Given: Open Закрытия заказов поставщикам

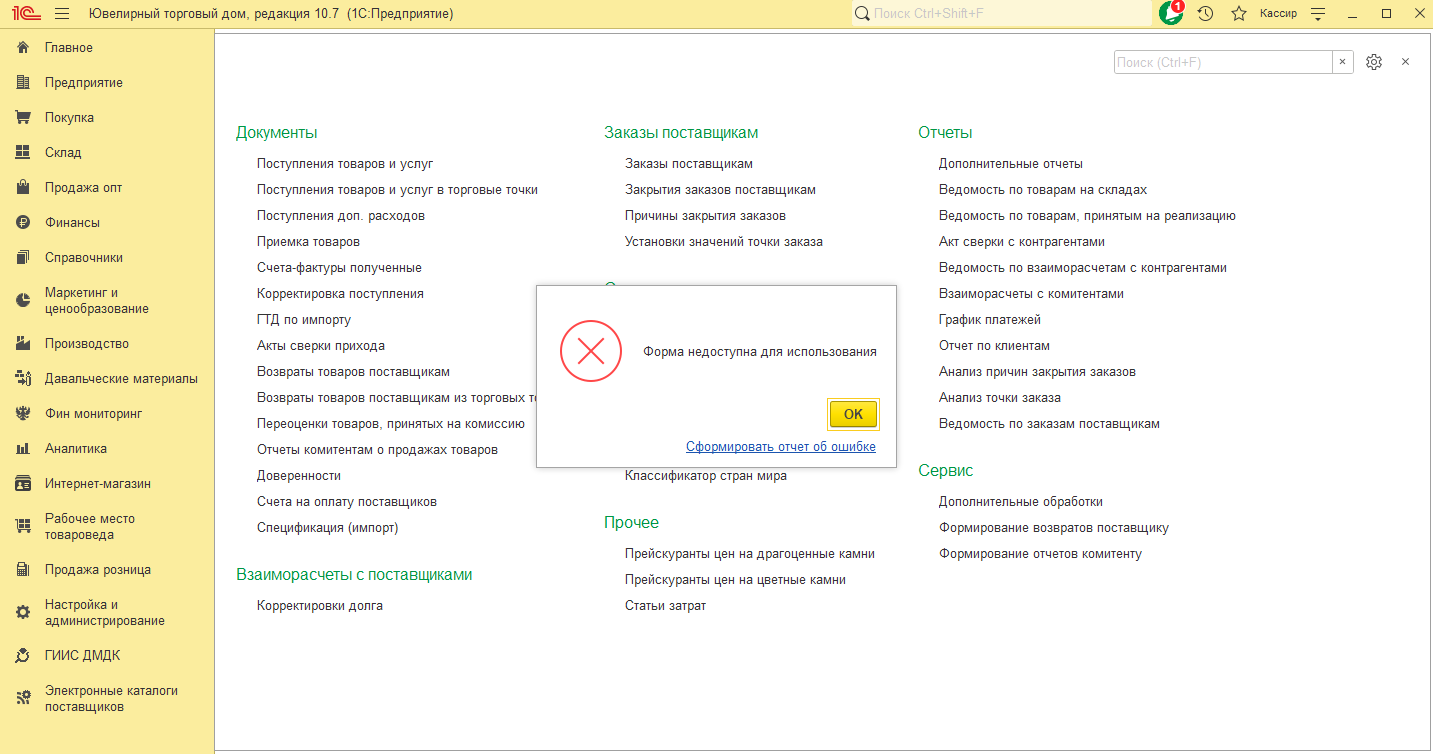Looking at the screenshot, I should [720, 190].
